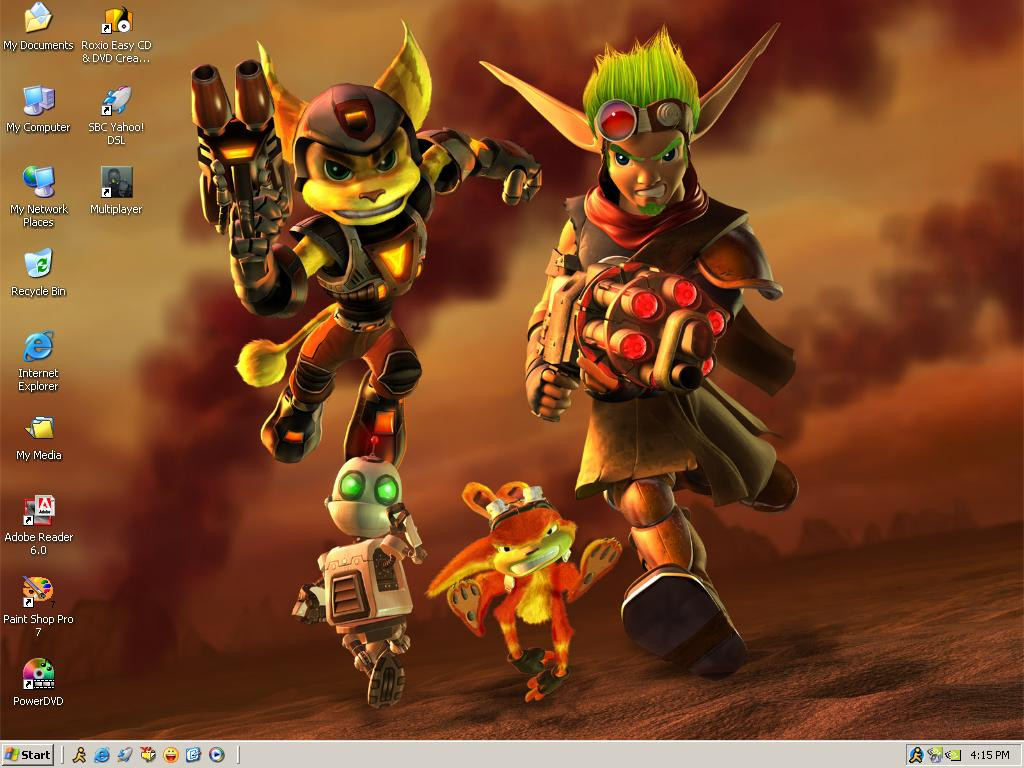Launch AIM from the Quick Launch bar
The image size is (1024, 768).
[79, 755]
